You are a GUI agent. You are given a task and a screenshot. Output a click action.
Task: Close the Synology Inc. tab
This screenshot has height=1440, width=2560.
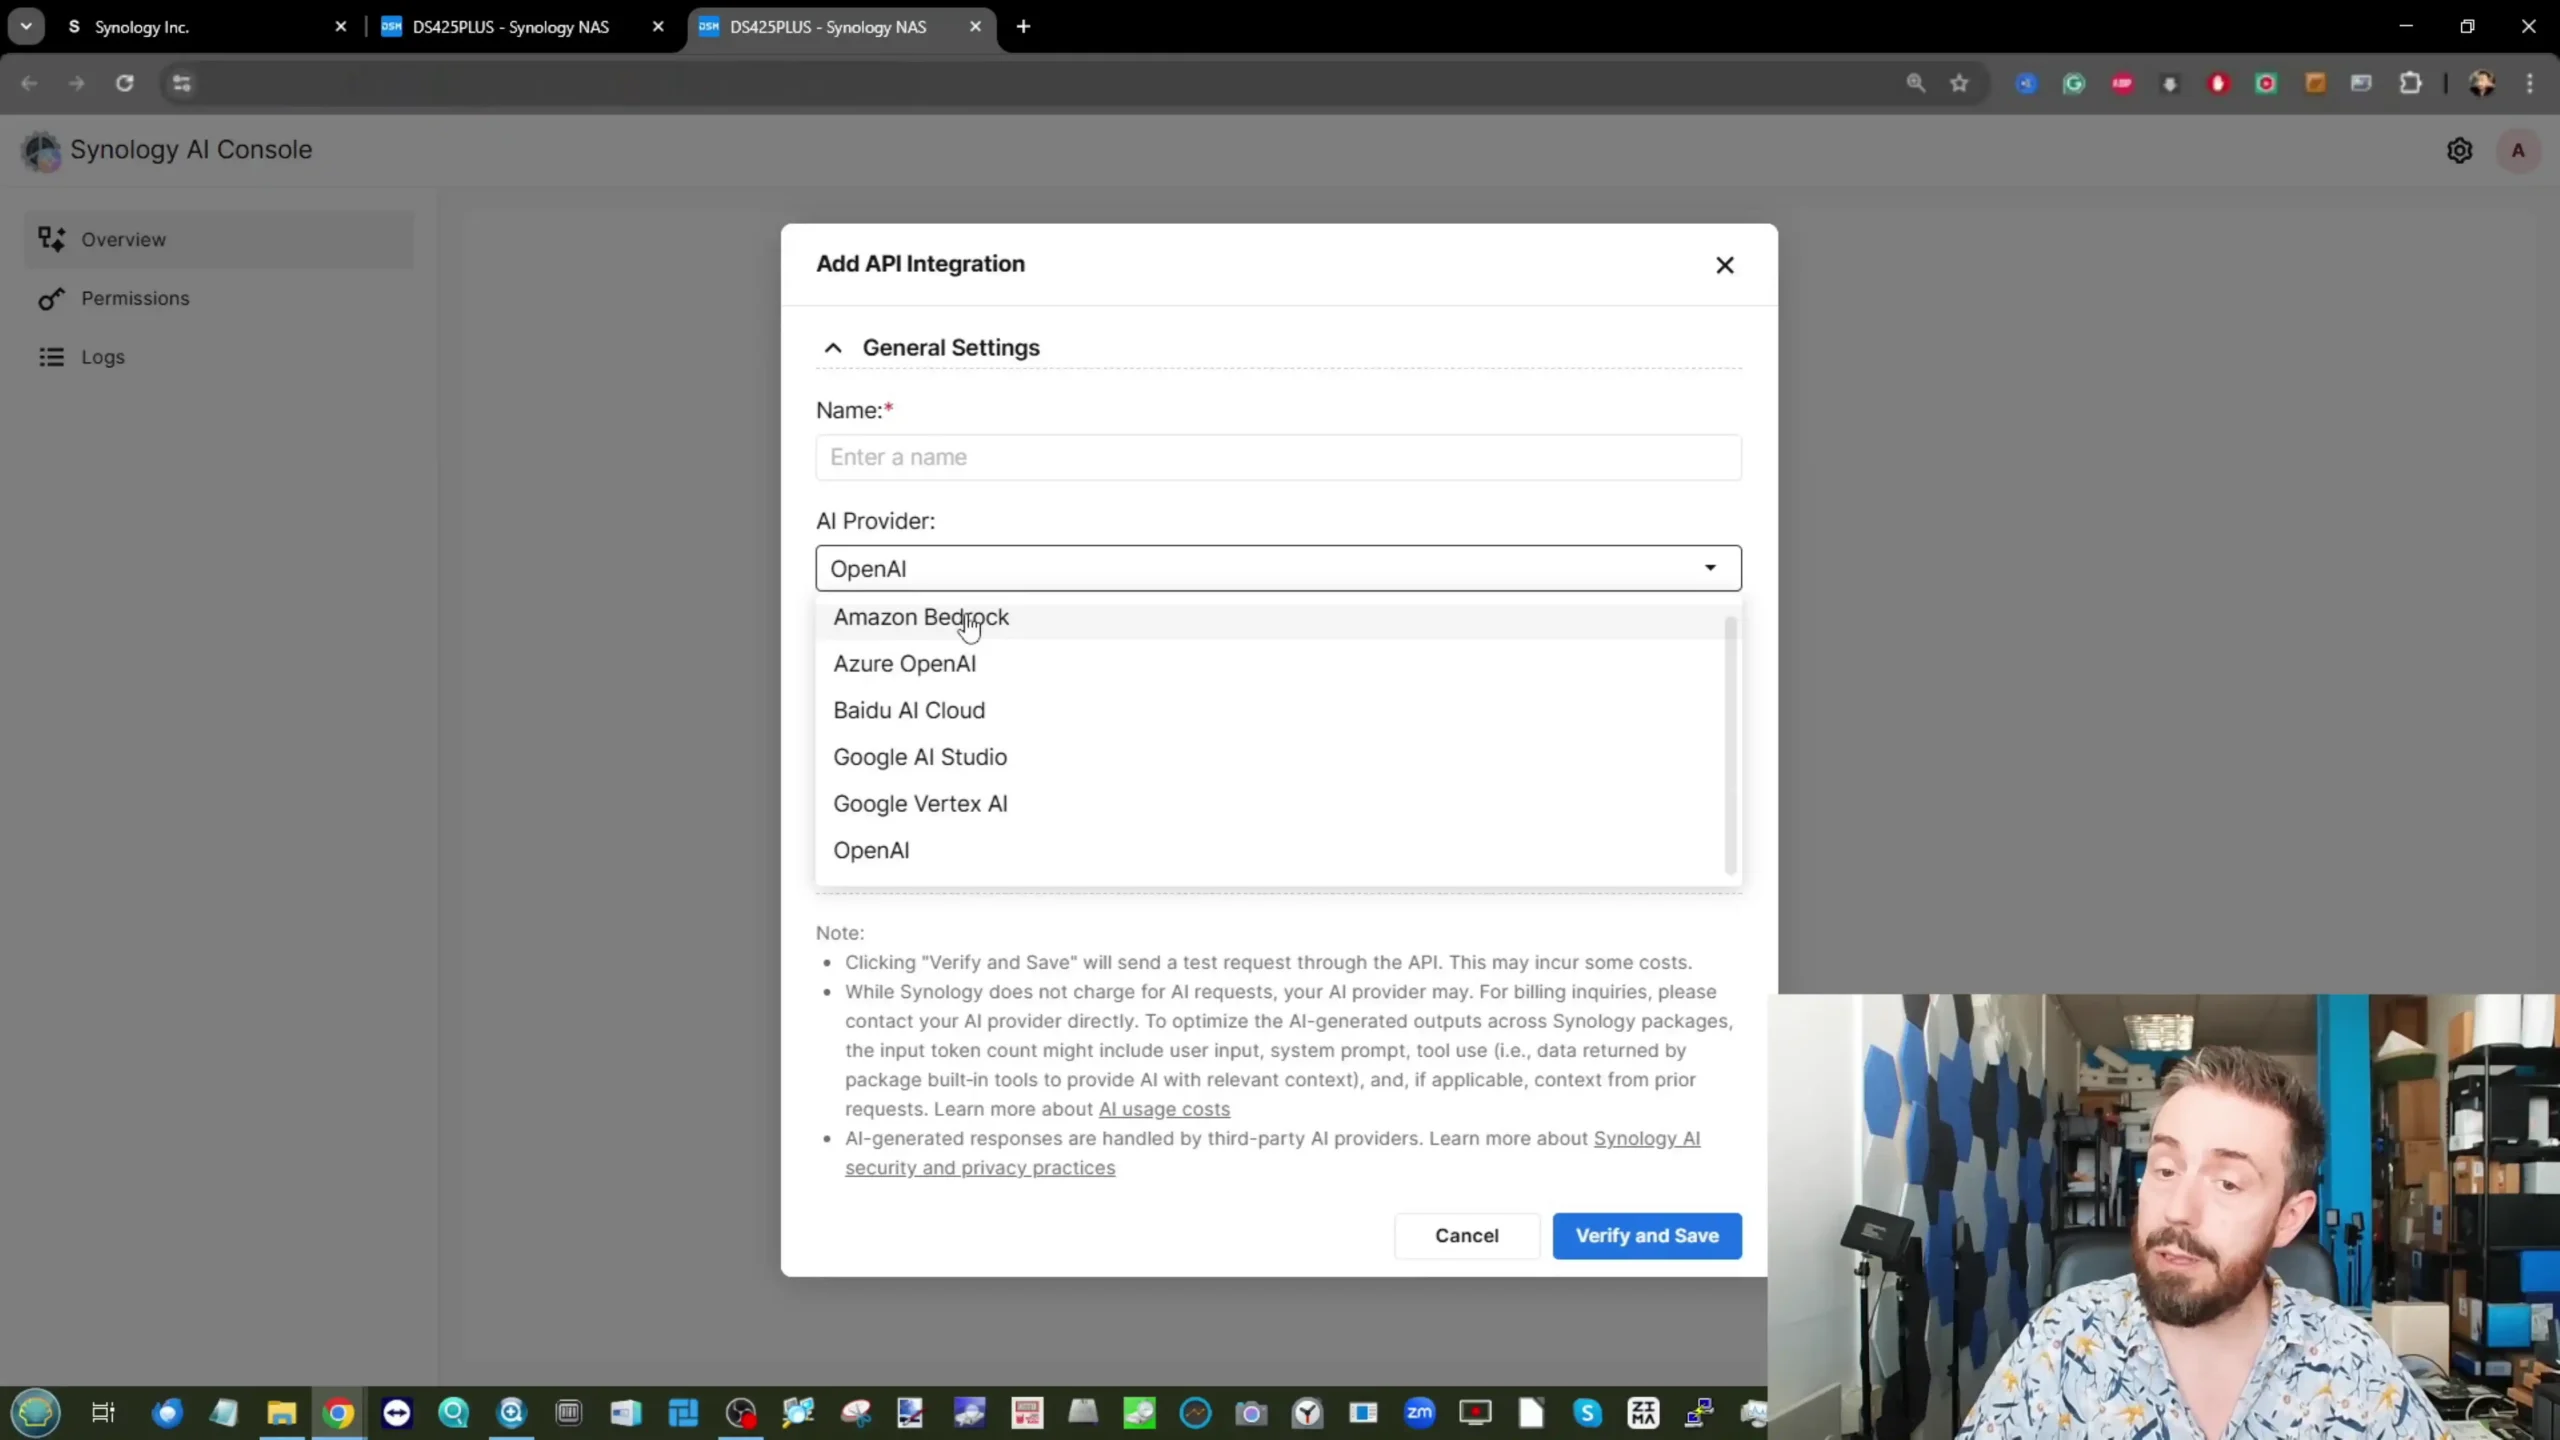click(x=340, y=27)
